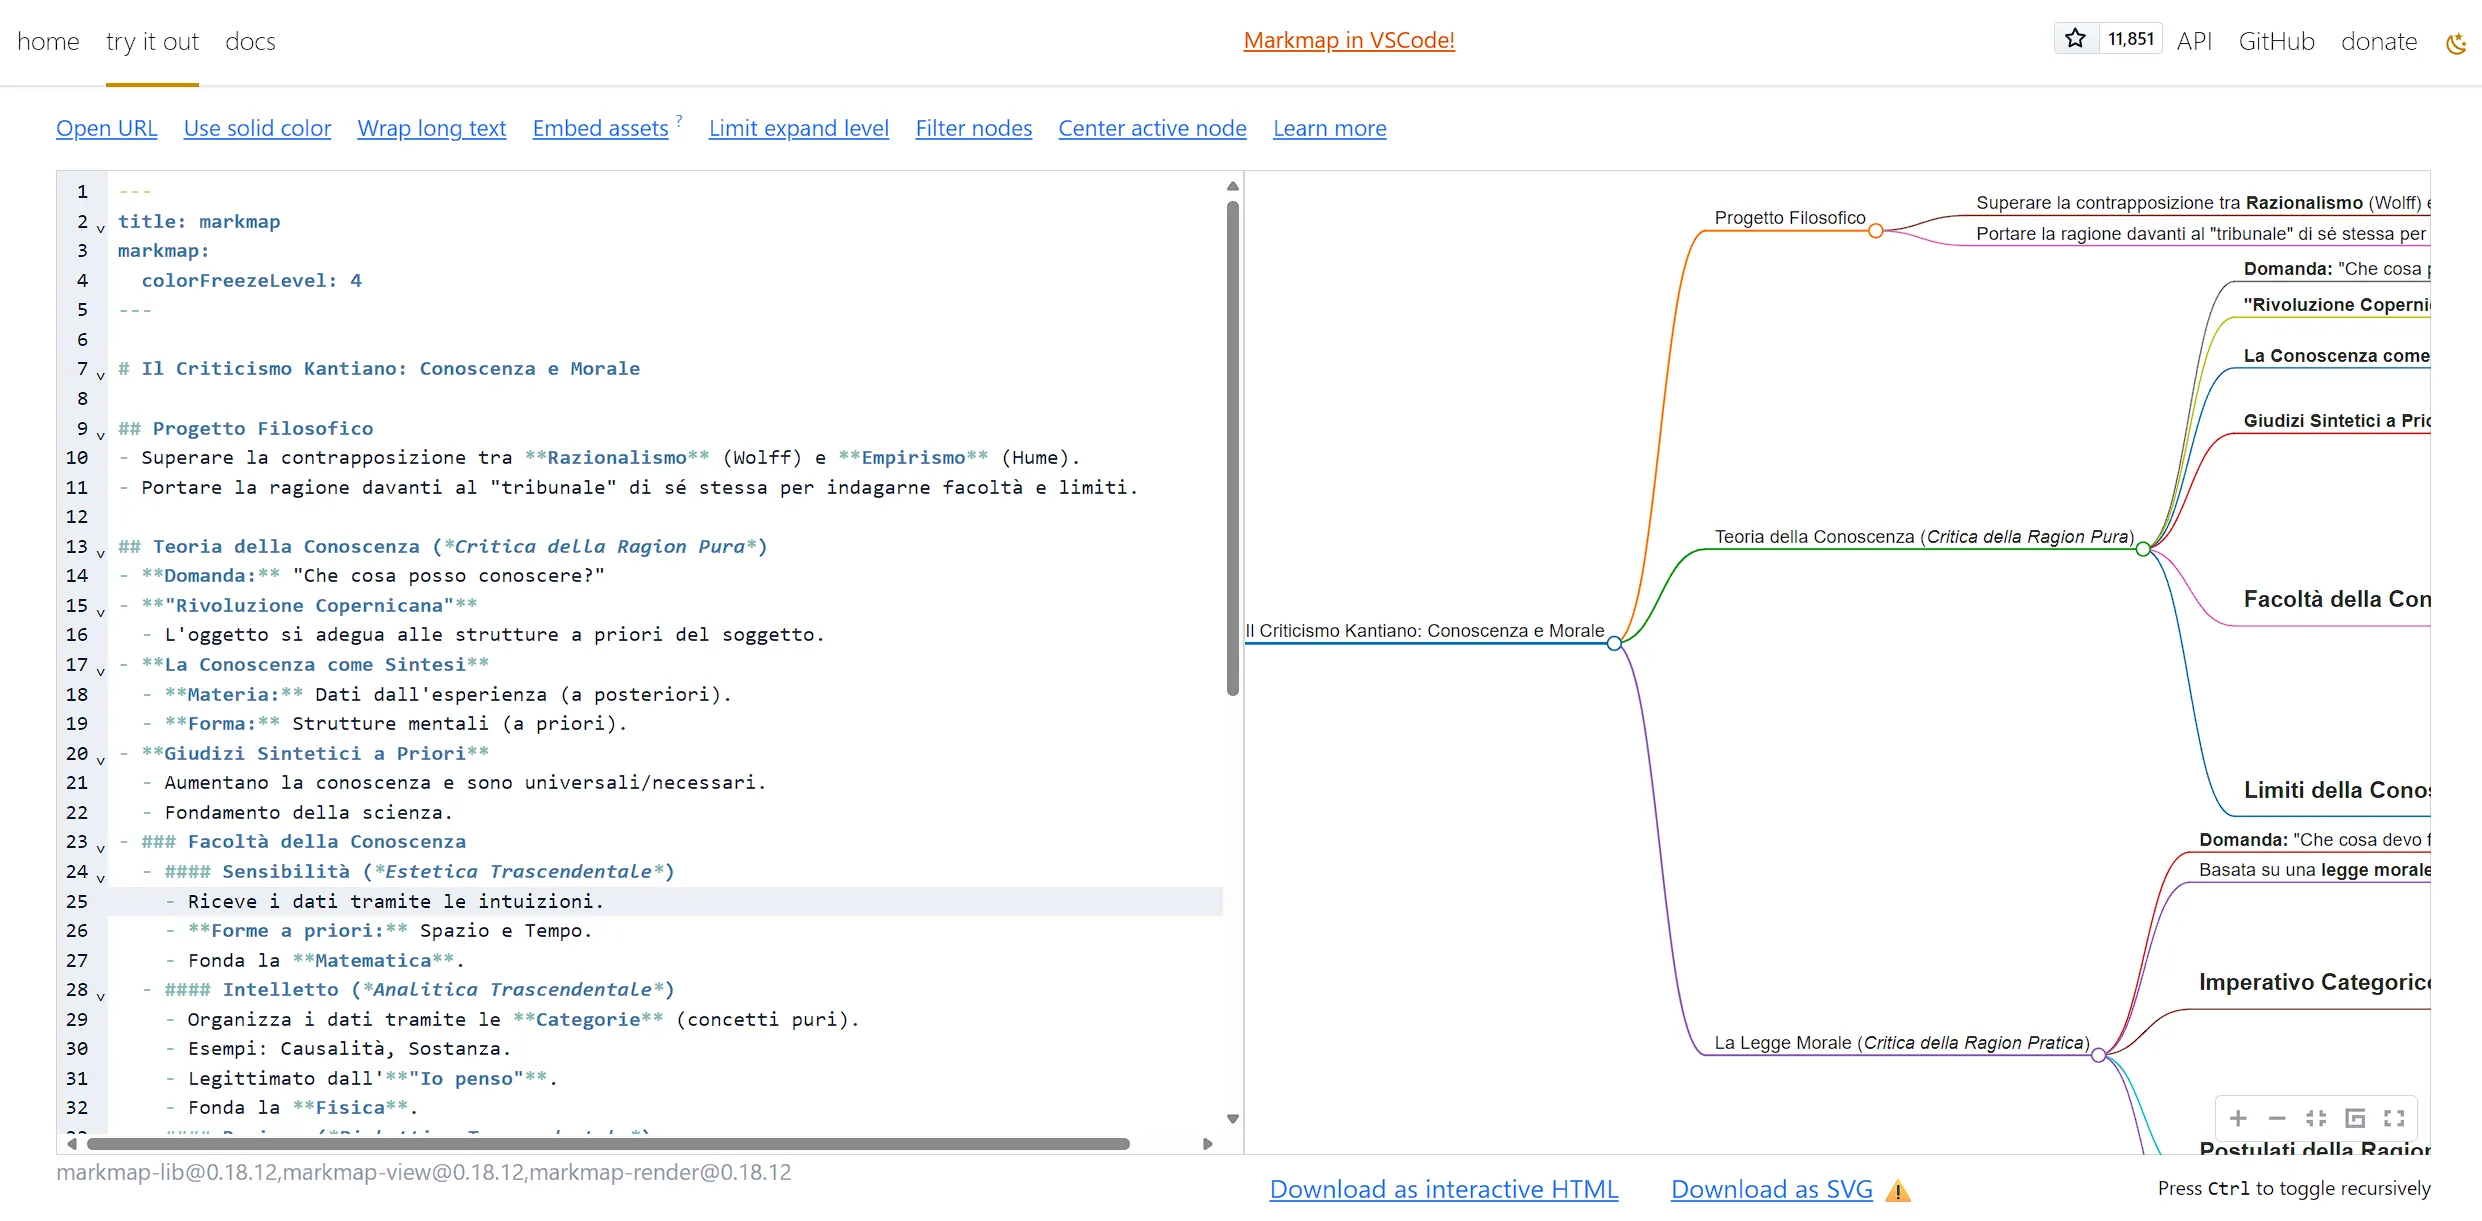Open the docs tab
2482x1221 pixels.
[x=250, y=41]
